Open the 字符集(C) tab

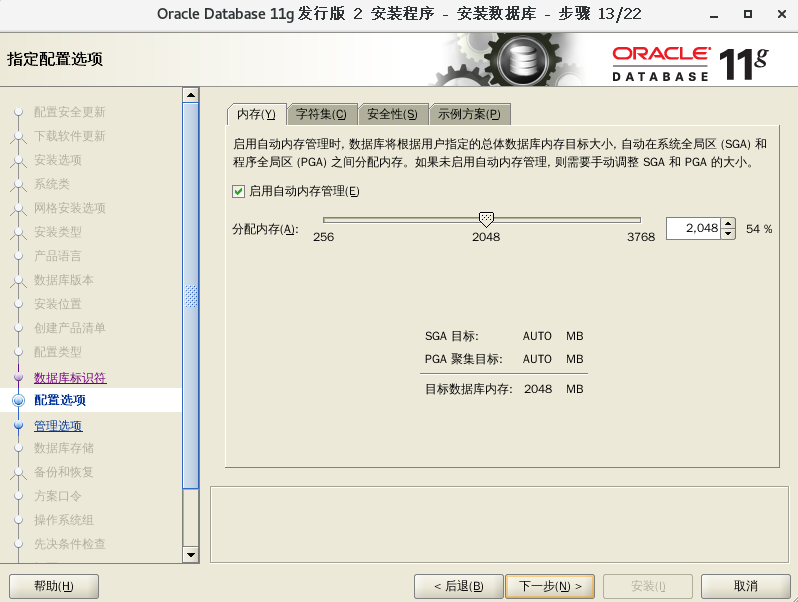coord(322,114)
